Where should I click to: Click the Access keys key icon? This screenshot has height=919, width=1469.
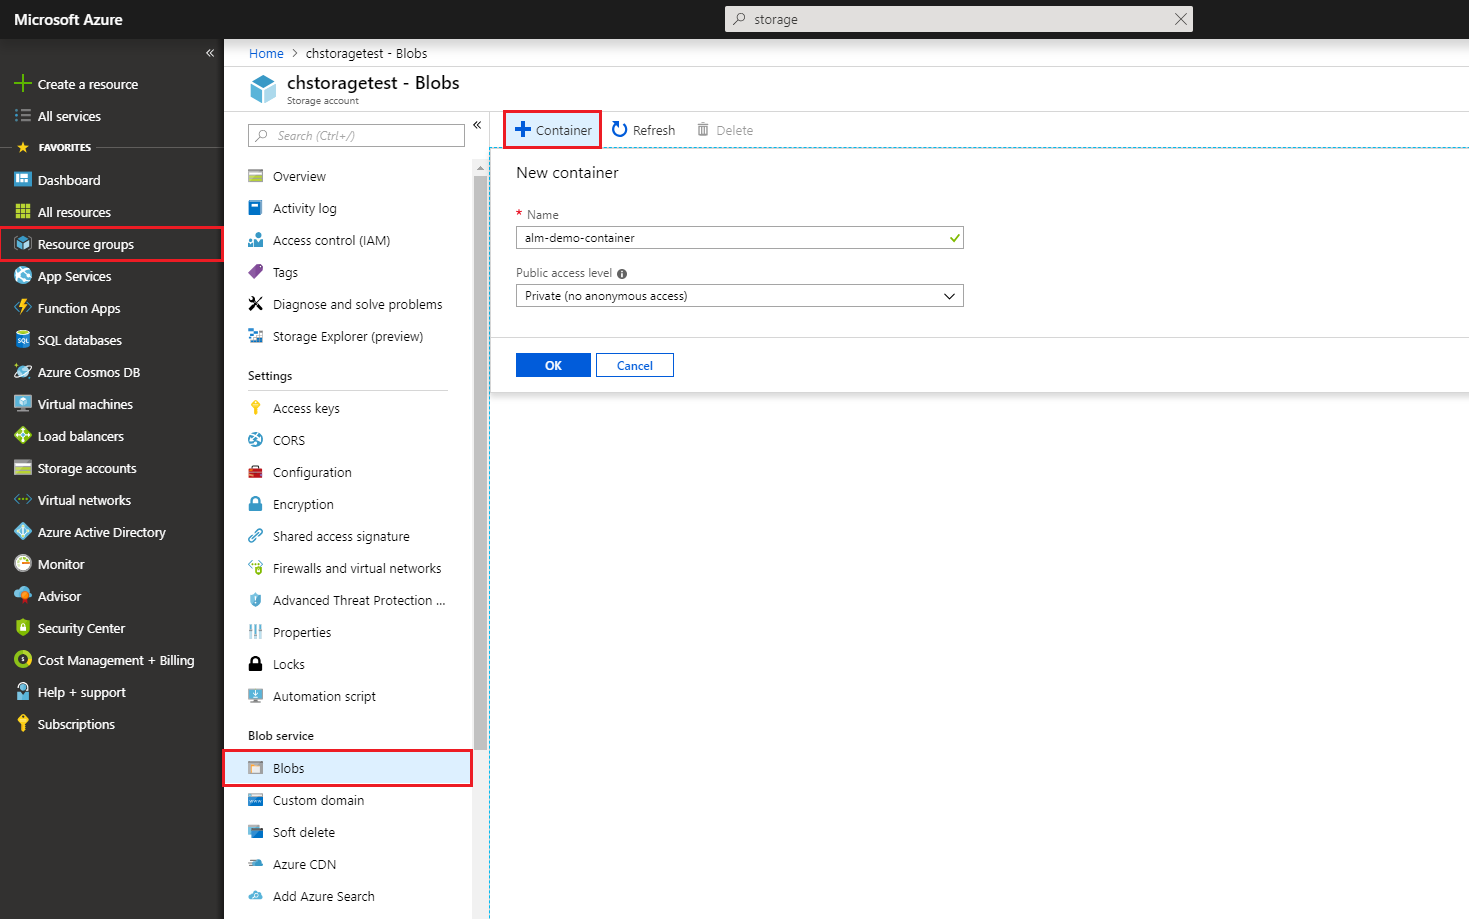(256, 408)
